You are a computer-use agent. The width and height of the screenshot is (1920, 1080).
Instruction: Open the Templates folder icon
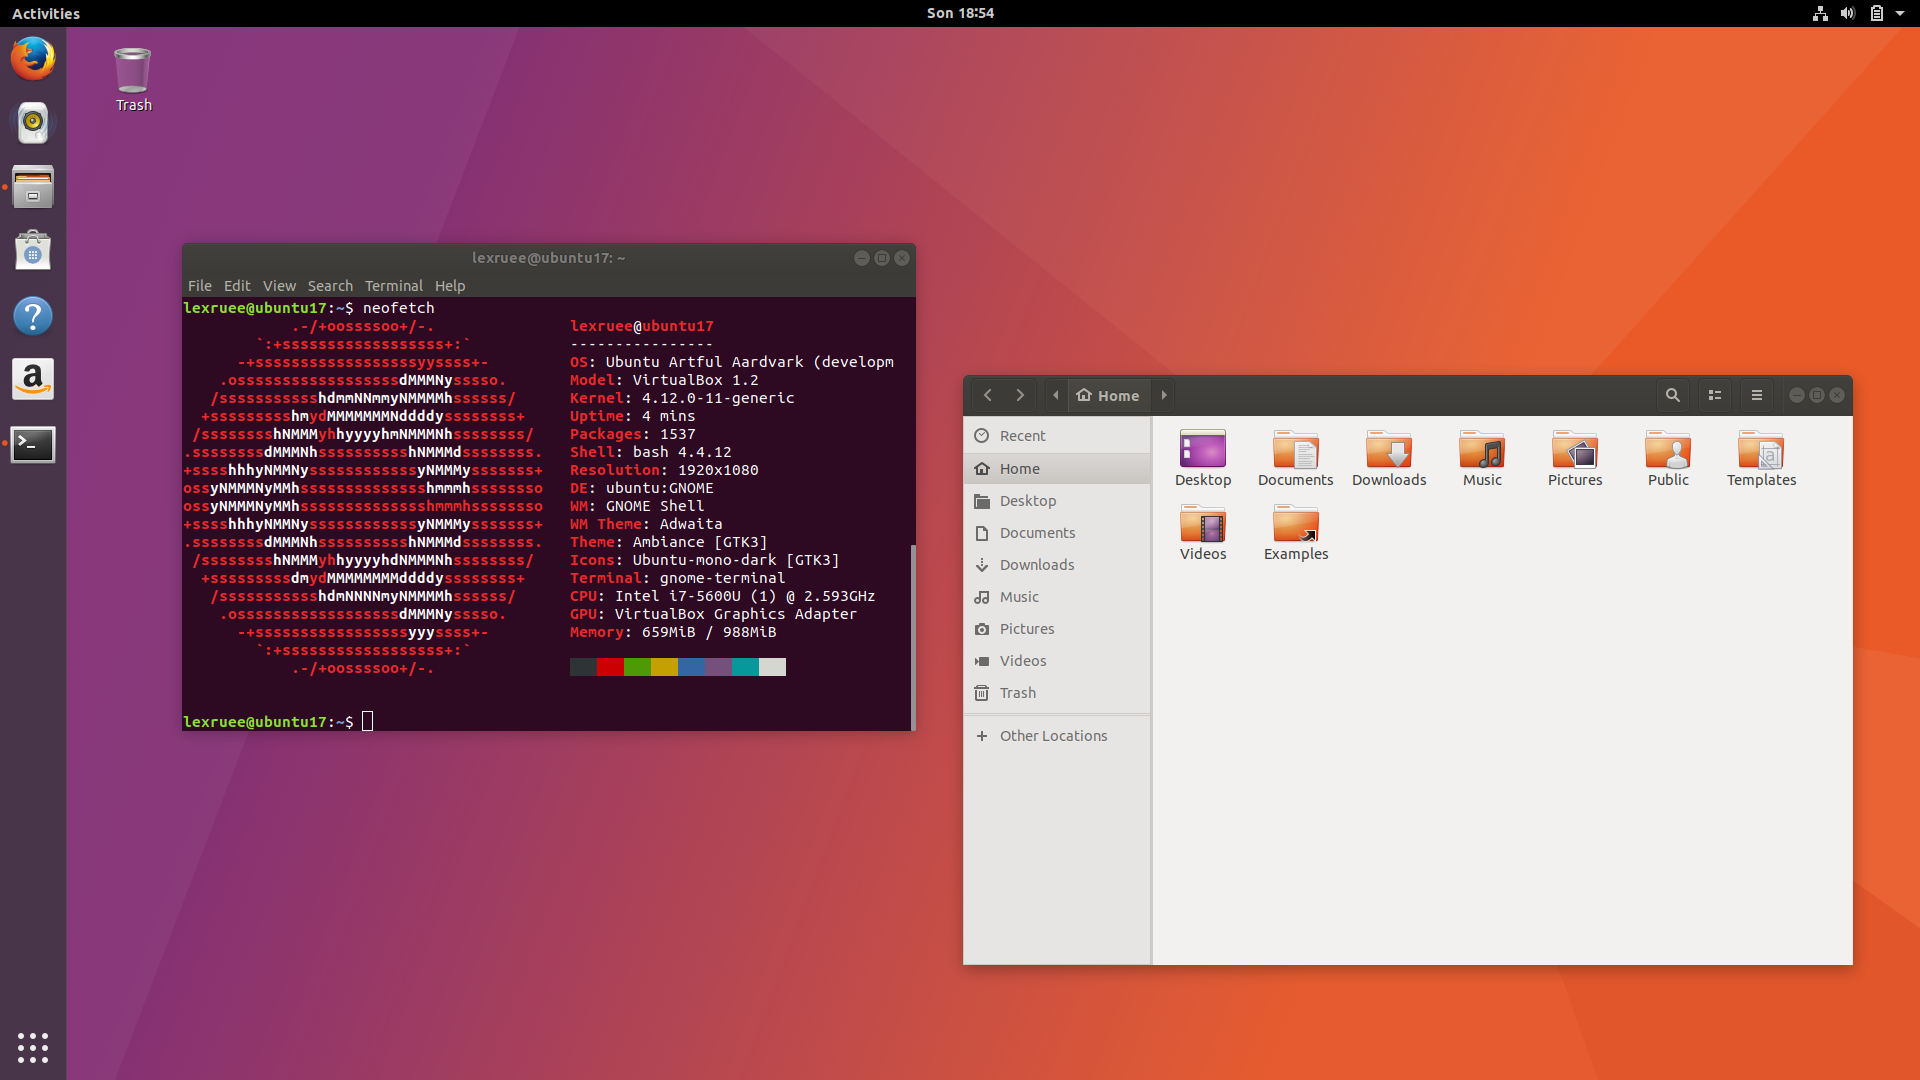[1761, 452]
